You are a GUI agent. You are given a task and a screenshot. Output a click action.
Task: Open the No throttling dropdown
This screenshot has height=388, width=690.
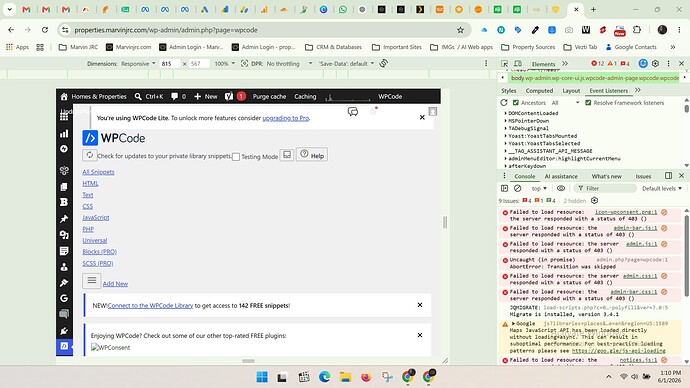pyautogui.click(x=289, y=64)
